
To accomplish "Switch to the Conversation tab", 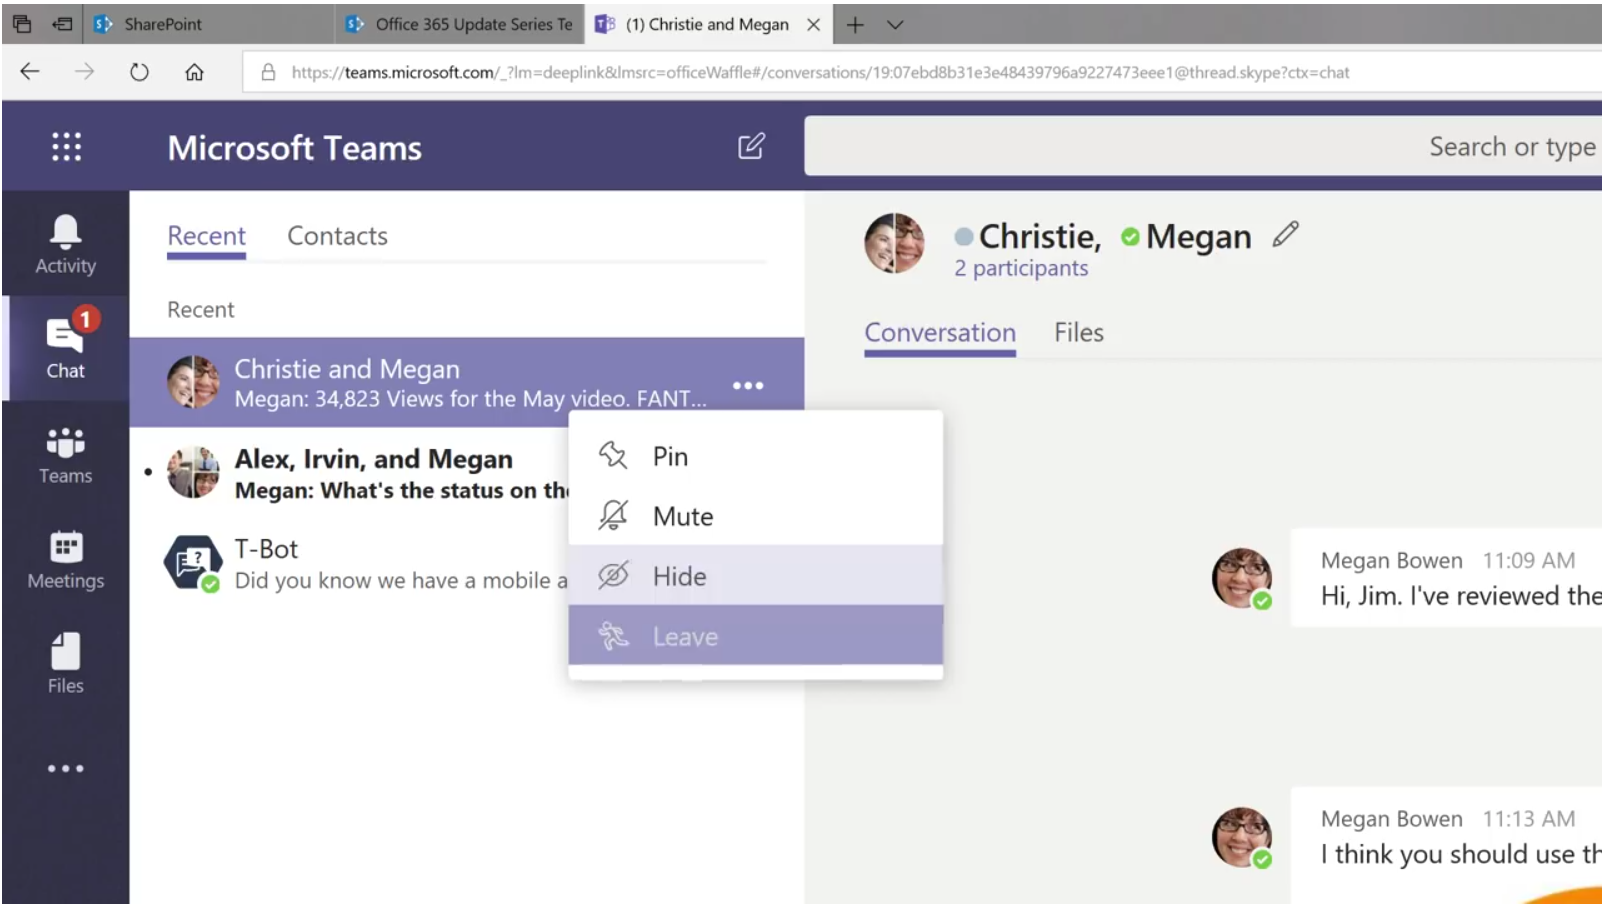I will pyautogui.click(x=940, y=333).
